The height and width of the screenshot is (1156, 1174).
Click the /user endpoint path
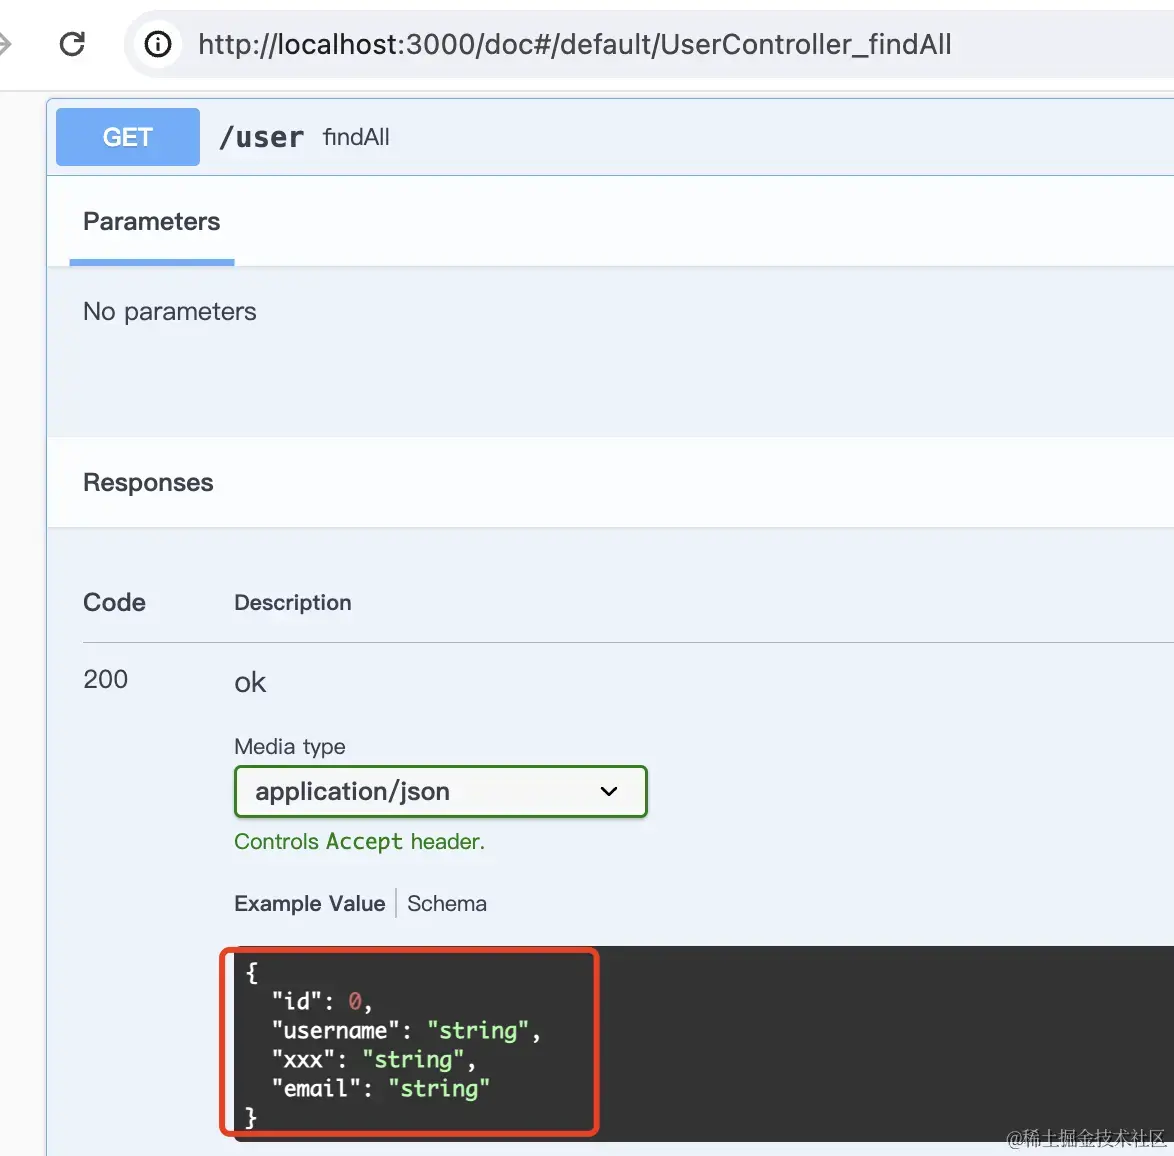(261, 137)
